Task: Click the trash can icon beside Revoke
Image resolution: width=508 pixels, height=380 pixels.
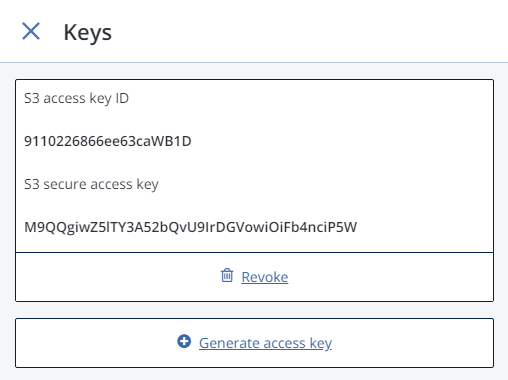Action: (x=227, y=276)
